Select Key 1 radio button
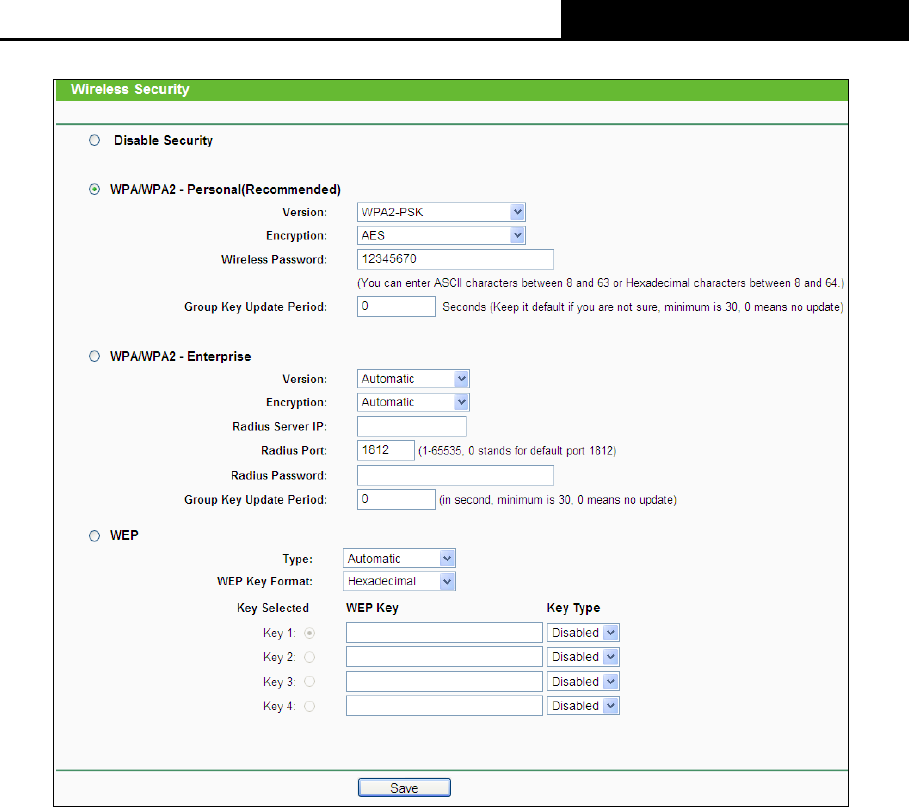The width and height of the screenshot is (909, 807). [310, 633]
